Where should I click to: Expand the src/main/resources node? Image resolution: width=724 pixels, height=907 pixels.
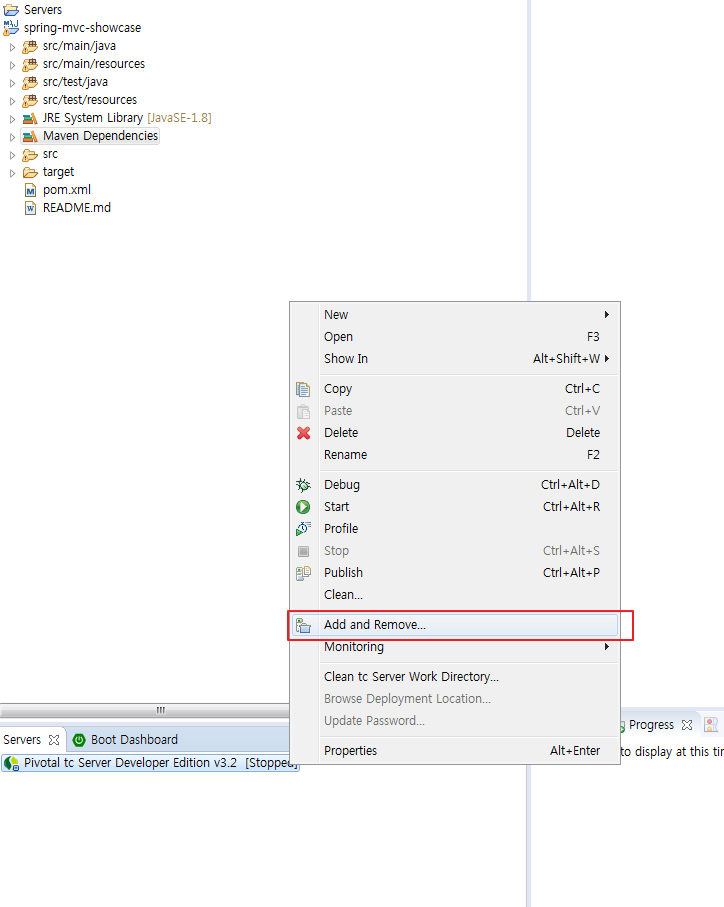tap(12, 65)
